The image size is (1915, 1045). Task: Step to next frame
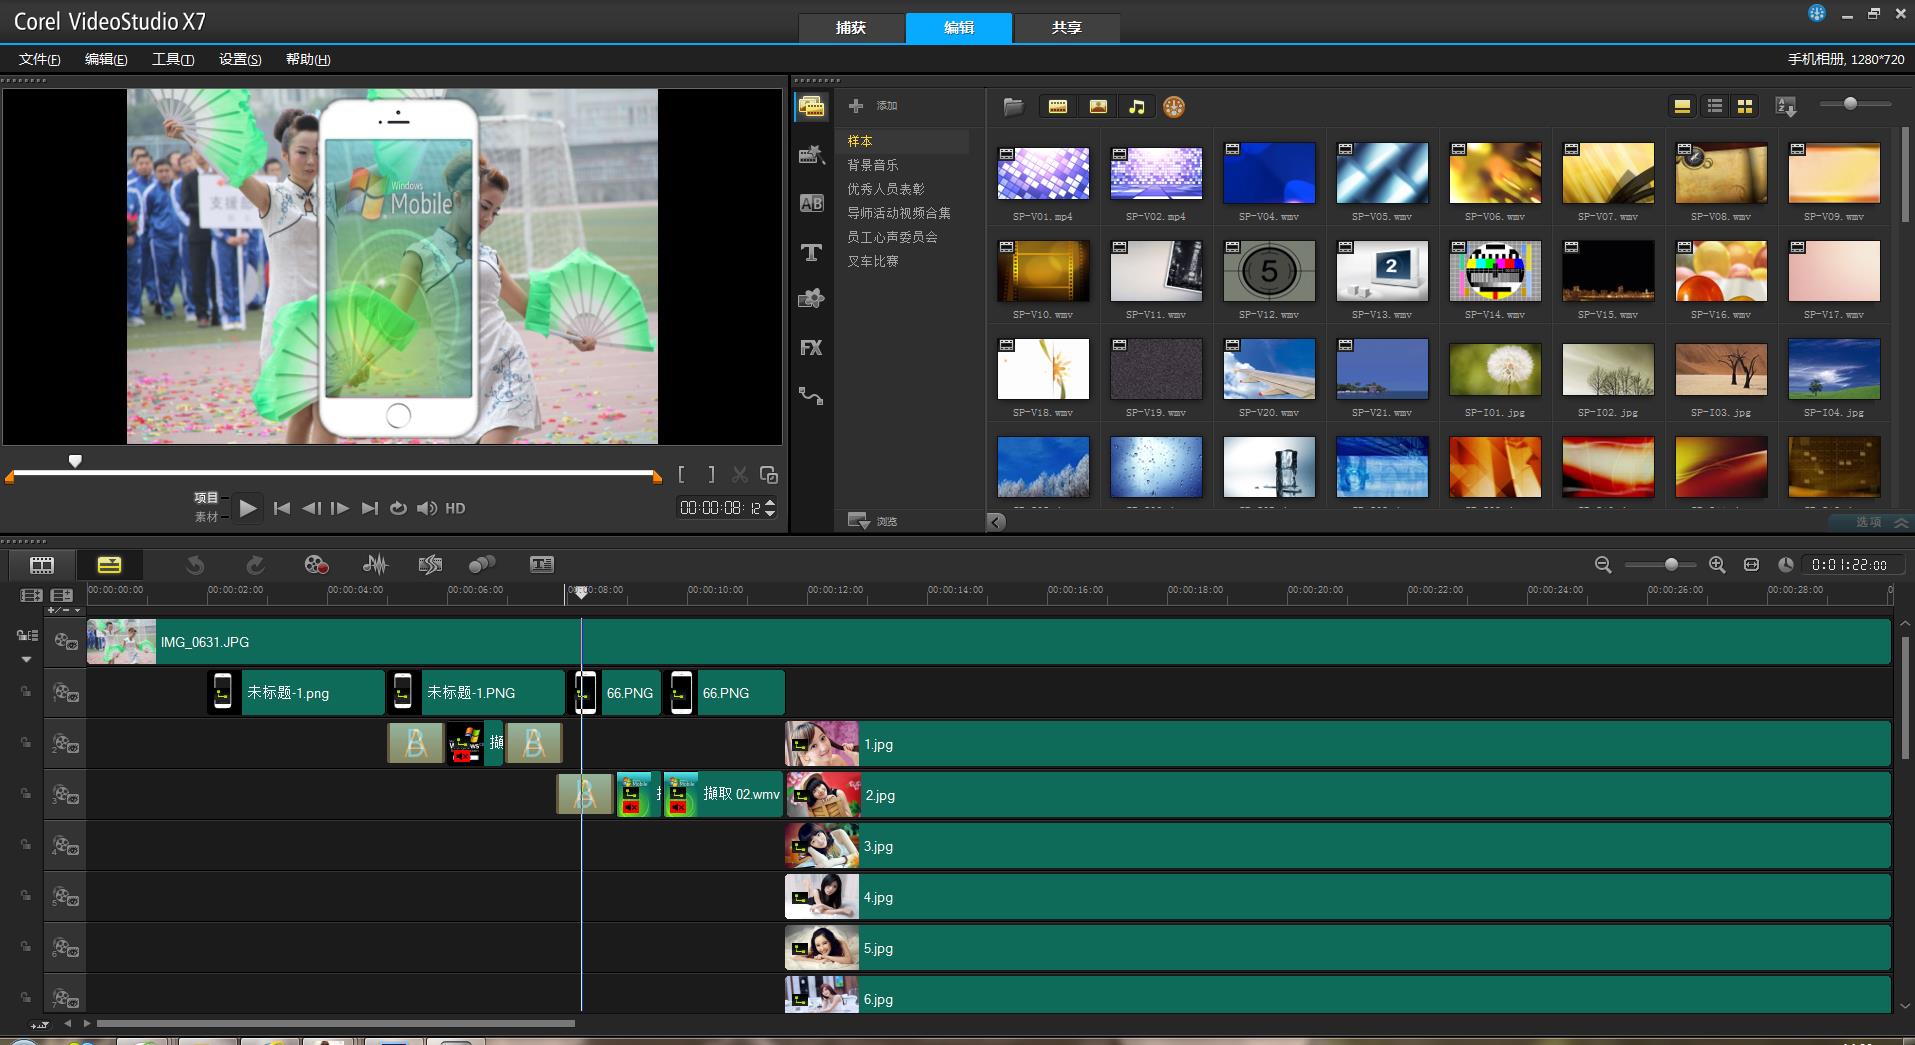tap(340, 508)
